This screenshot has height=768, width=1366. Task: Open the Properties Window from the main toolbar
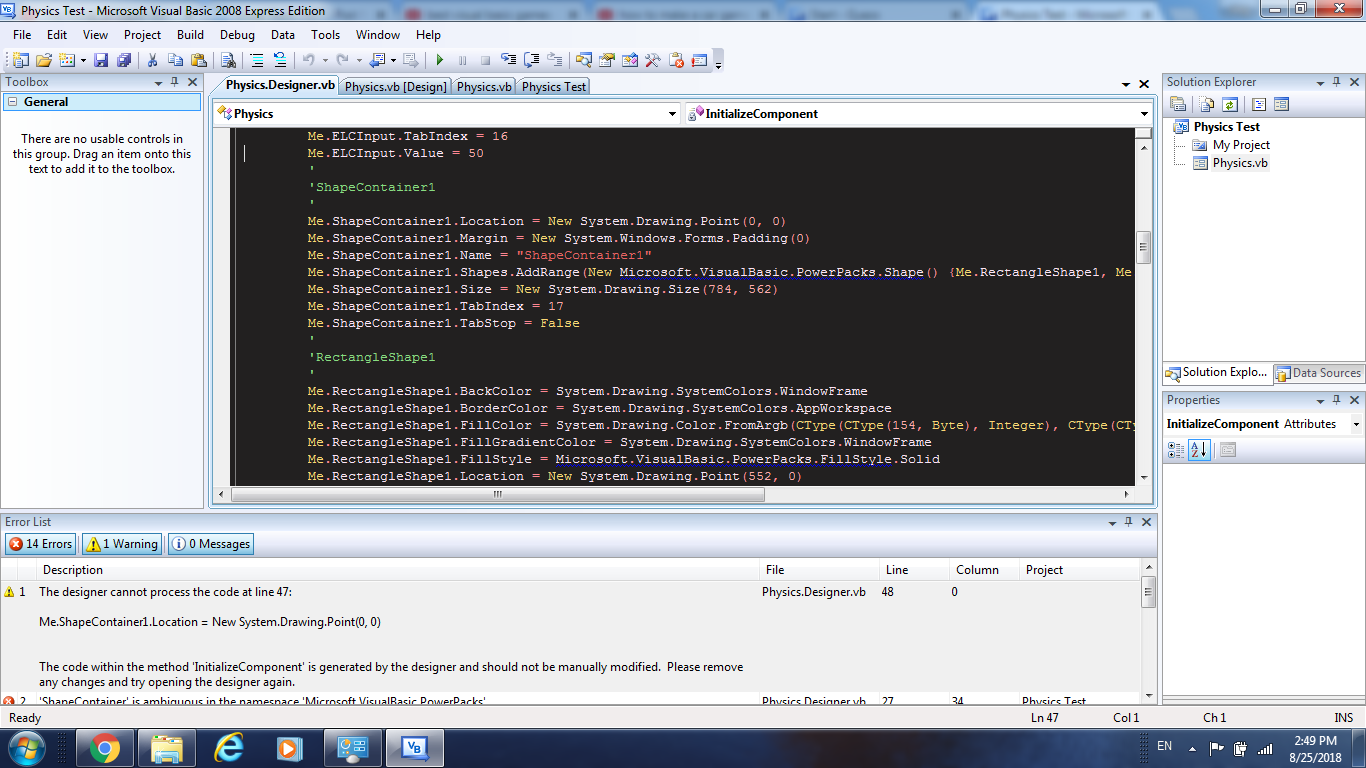[607, 60]
